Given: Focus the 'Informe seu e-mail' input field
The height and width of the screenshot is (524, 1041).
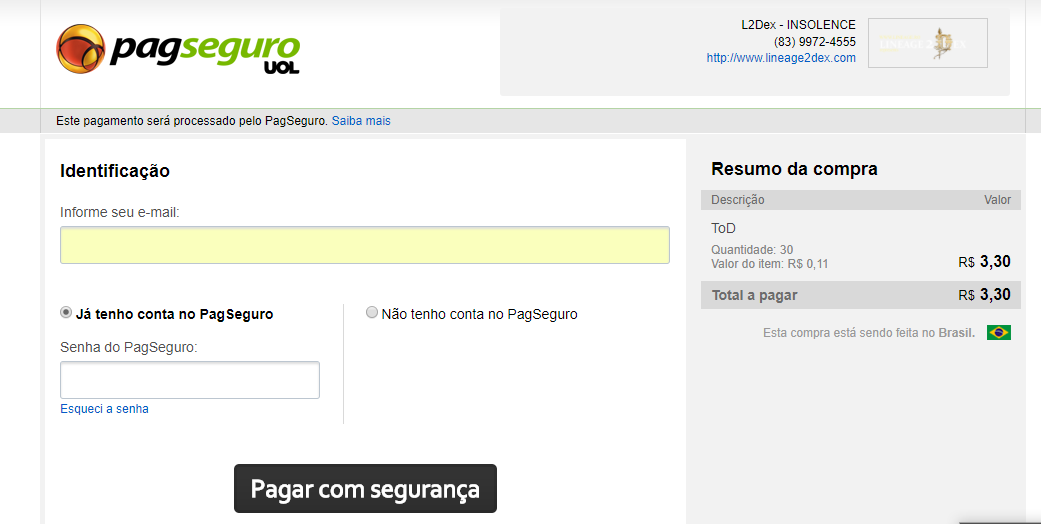Looking at the screenshot, I should (364, 245).
